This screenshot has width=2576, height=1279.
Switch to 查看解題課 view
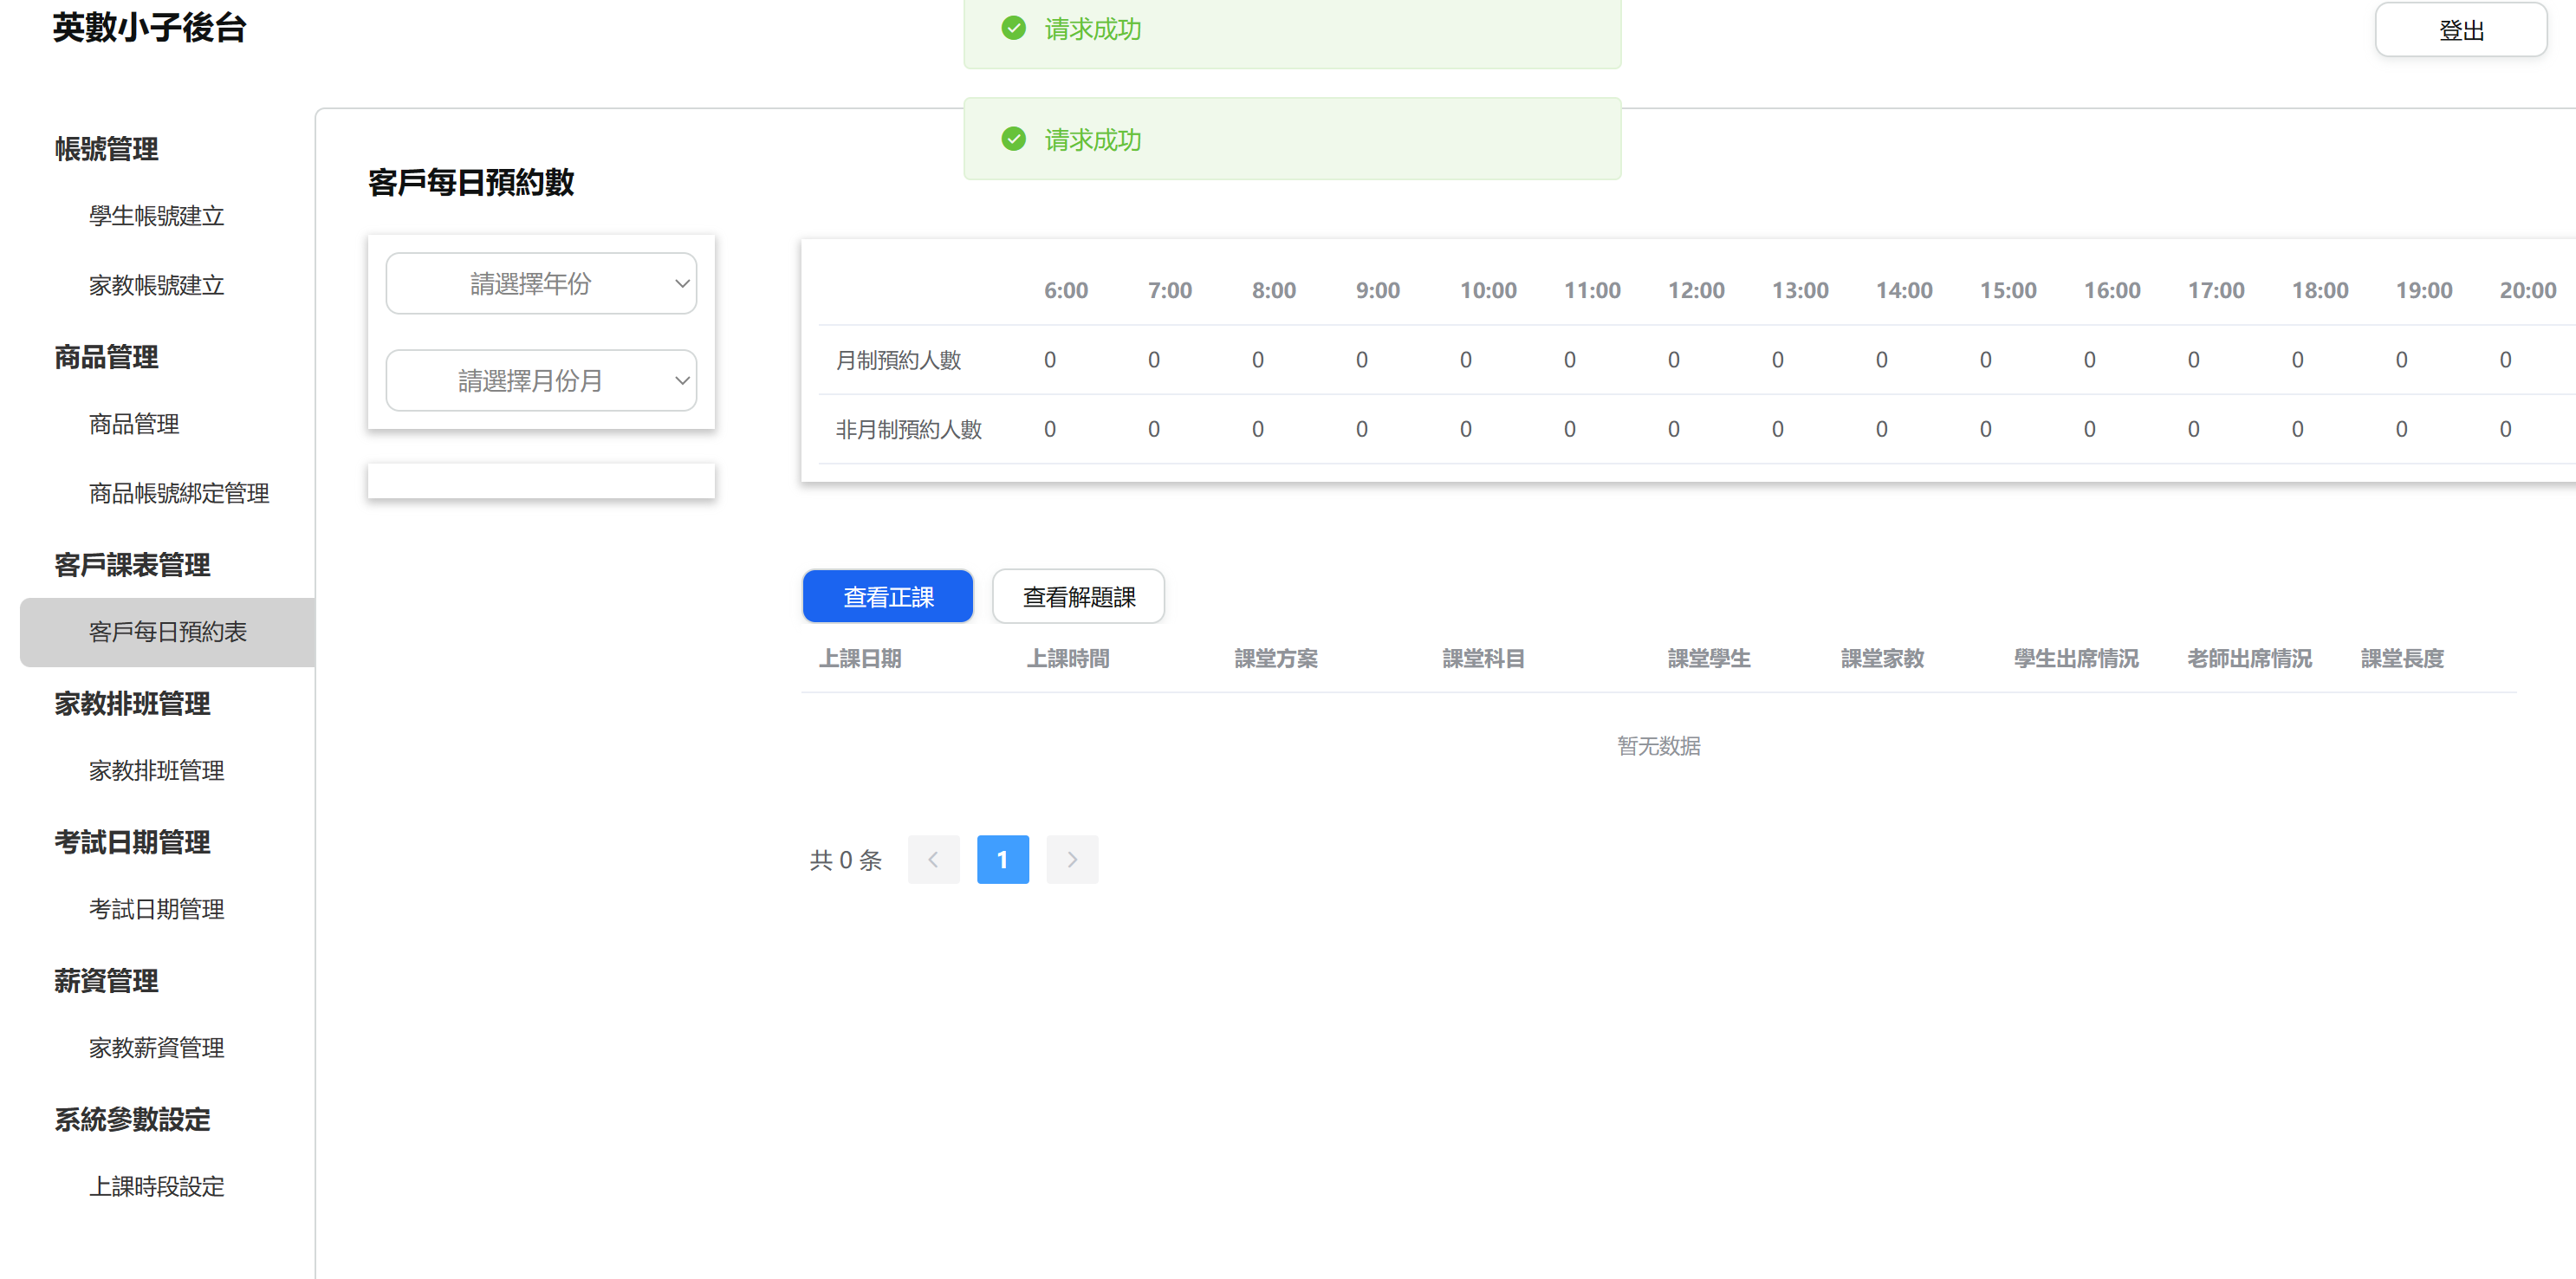click(1078, 597)
